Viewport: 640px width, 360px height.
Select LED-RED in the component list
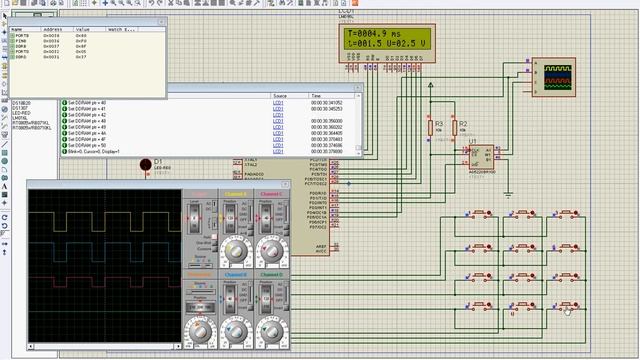(22, 113)
